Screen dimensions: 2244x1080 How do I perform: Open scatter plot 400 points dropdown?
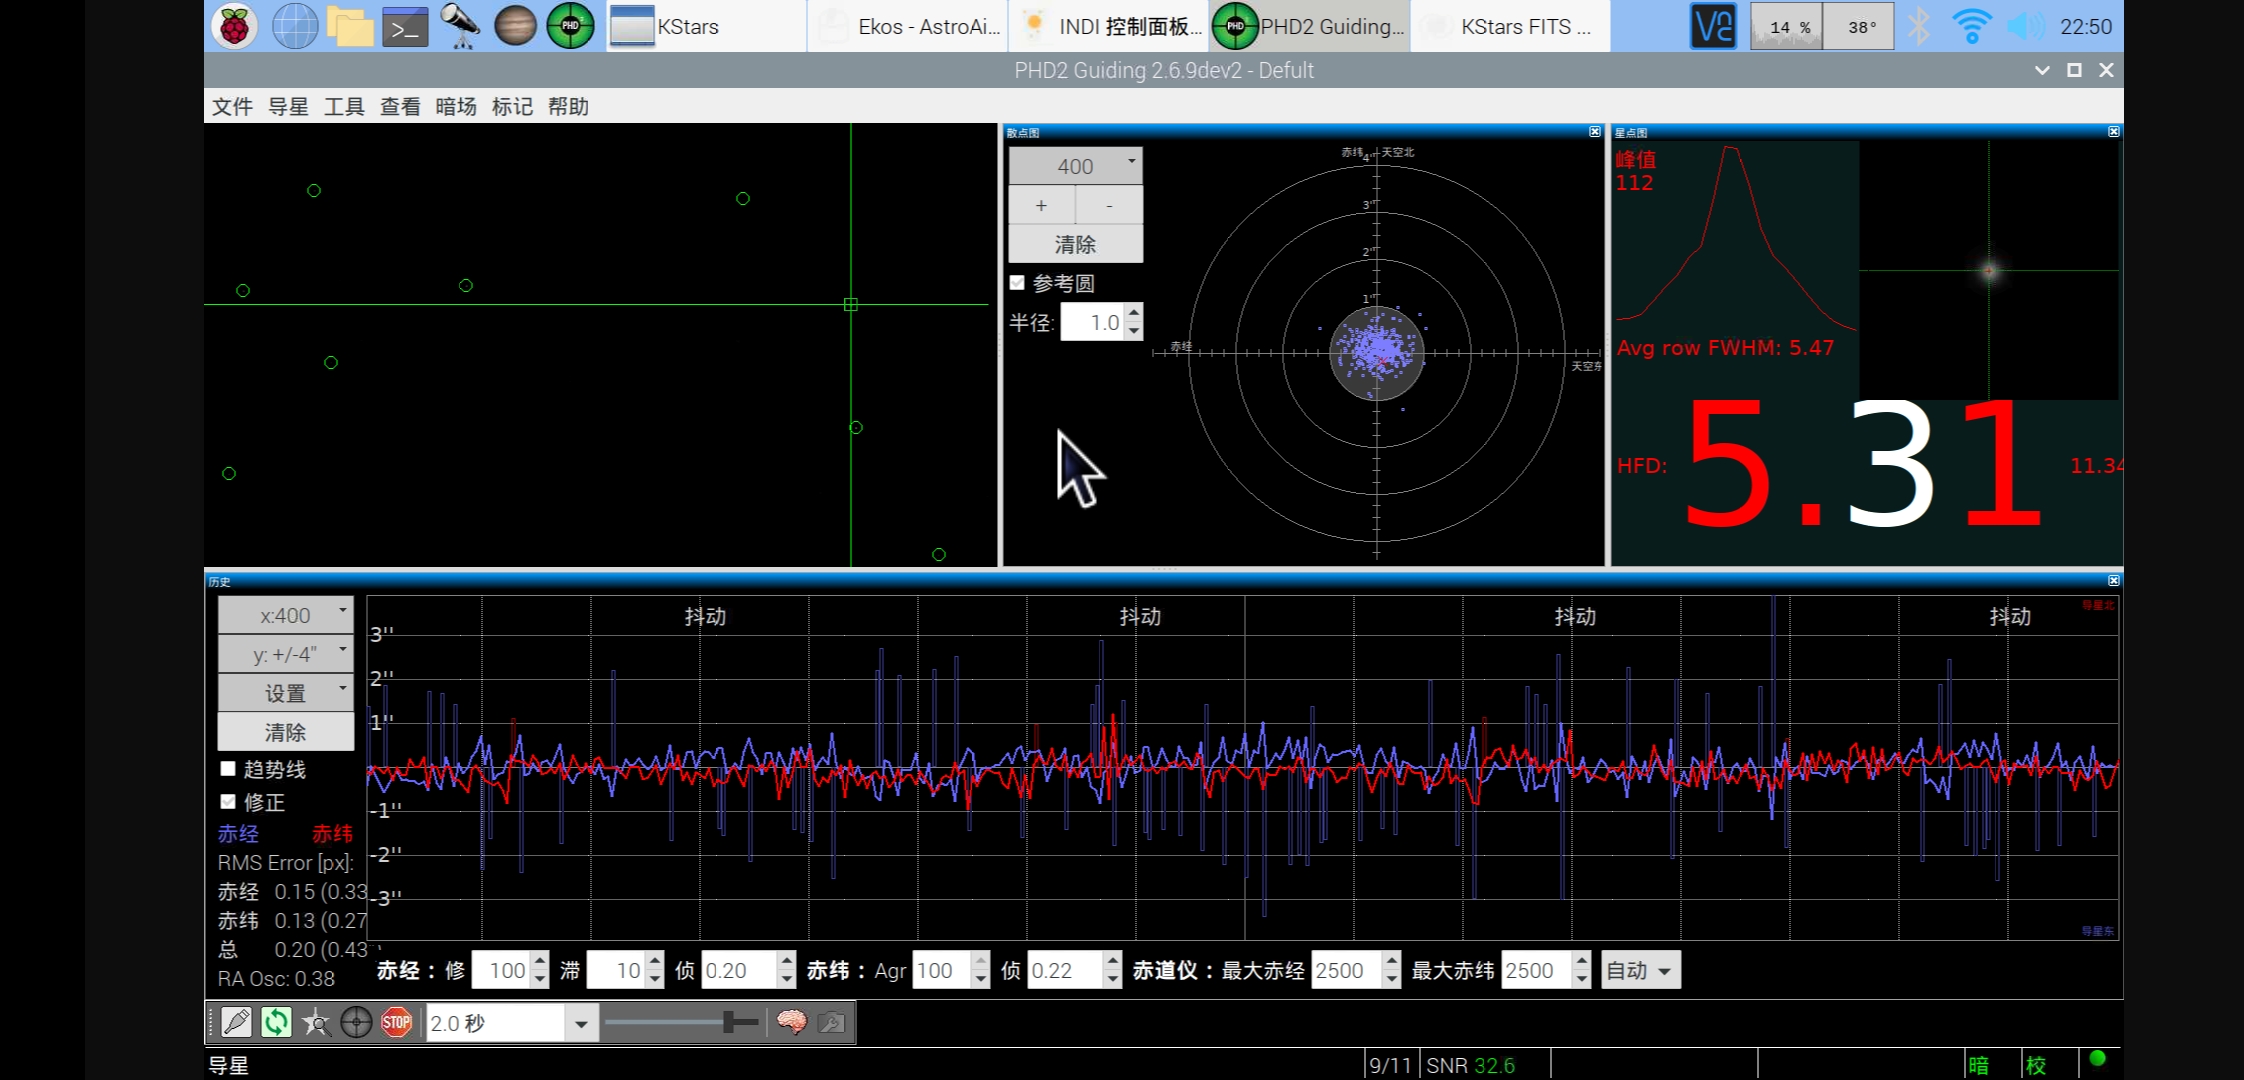click(1075, 166)
